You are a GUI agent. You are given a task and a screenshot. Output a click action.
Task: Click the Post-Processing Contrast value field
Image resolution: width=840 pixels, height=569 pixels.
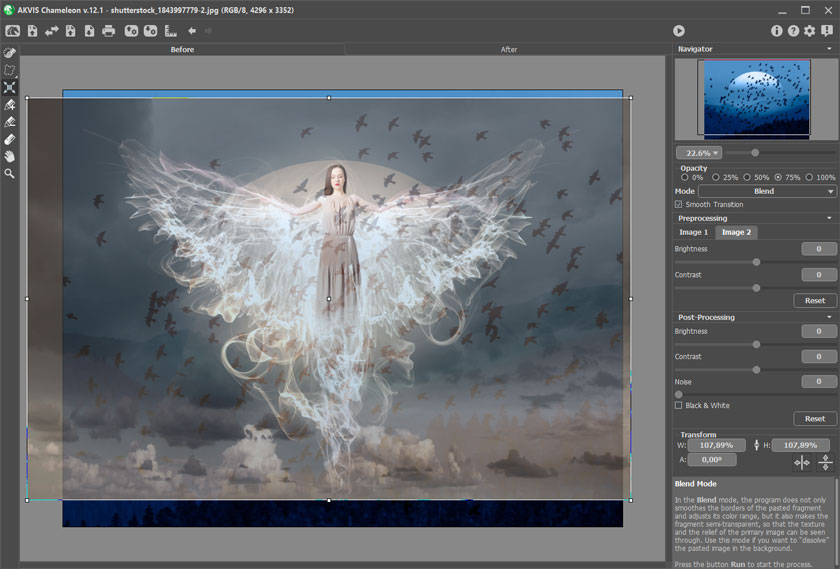[x=819, y=356]
